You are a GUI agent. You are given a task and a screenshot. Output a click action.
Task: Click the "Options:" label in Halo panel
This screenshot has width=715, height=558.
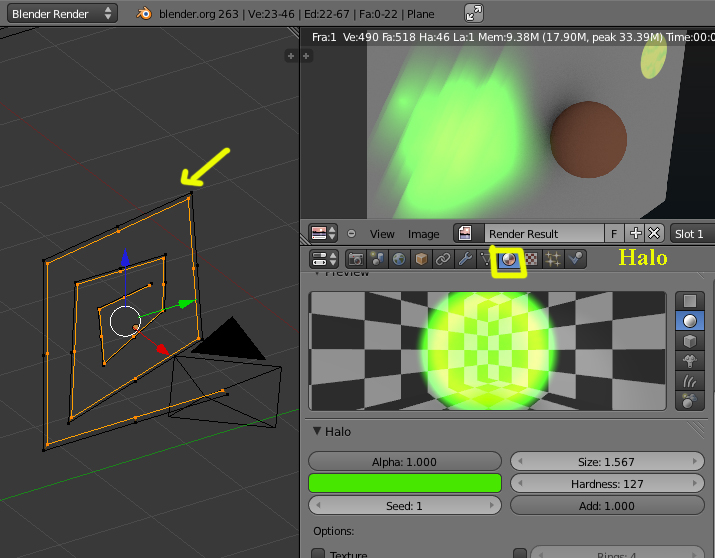tap(333, 531)
